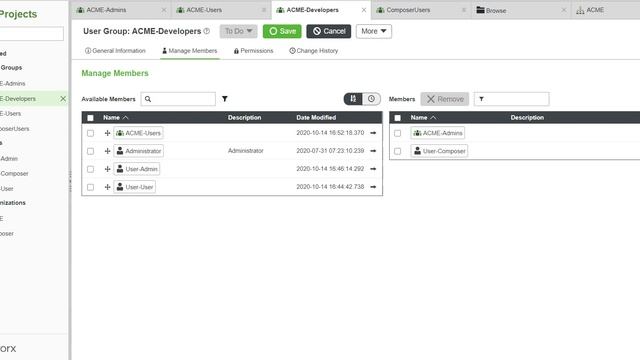Check the User-Composer member checkbox
The image size is (640, 360).
(x=398, y=151)
